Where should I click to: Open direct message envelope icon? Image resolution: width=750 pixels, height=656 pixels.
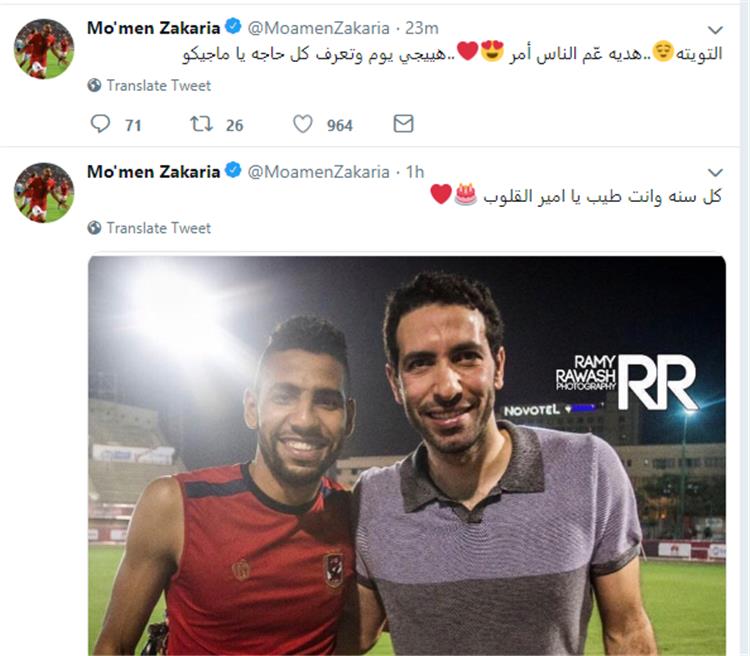[x=403, y=123]
